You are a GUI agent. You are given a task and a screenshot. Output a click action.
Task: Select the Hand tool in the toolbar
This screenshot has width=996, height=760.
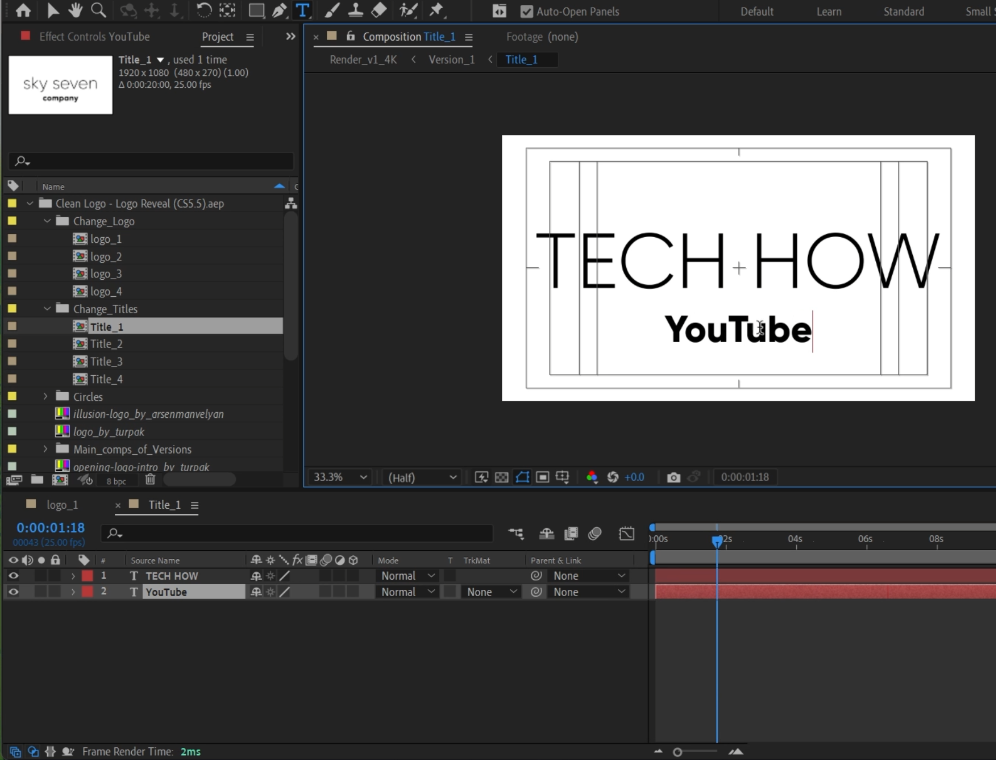pos(75,11)
